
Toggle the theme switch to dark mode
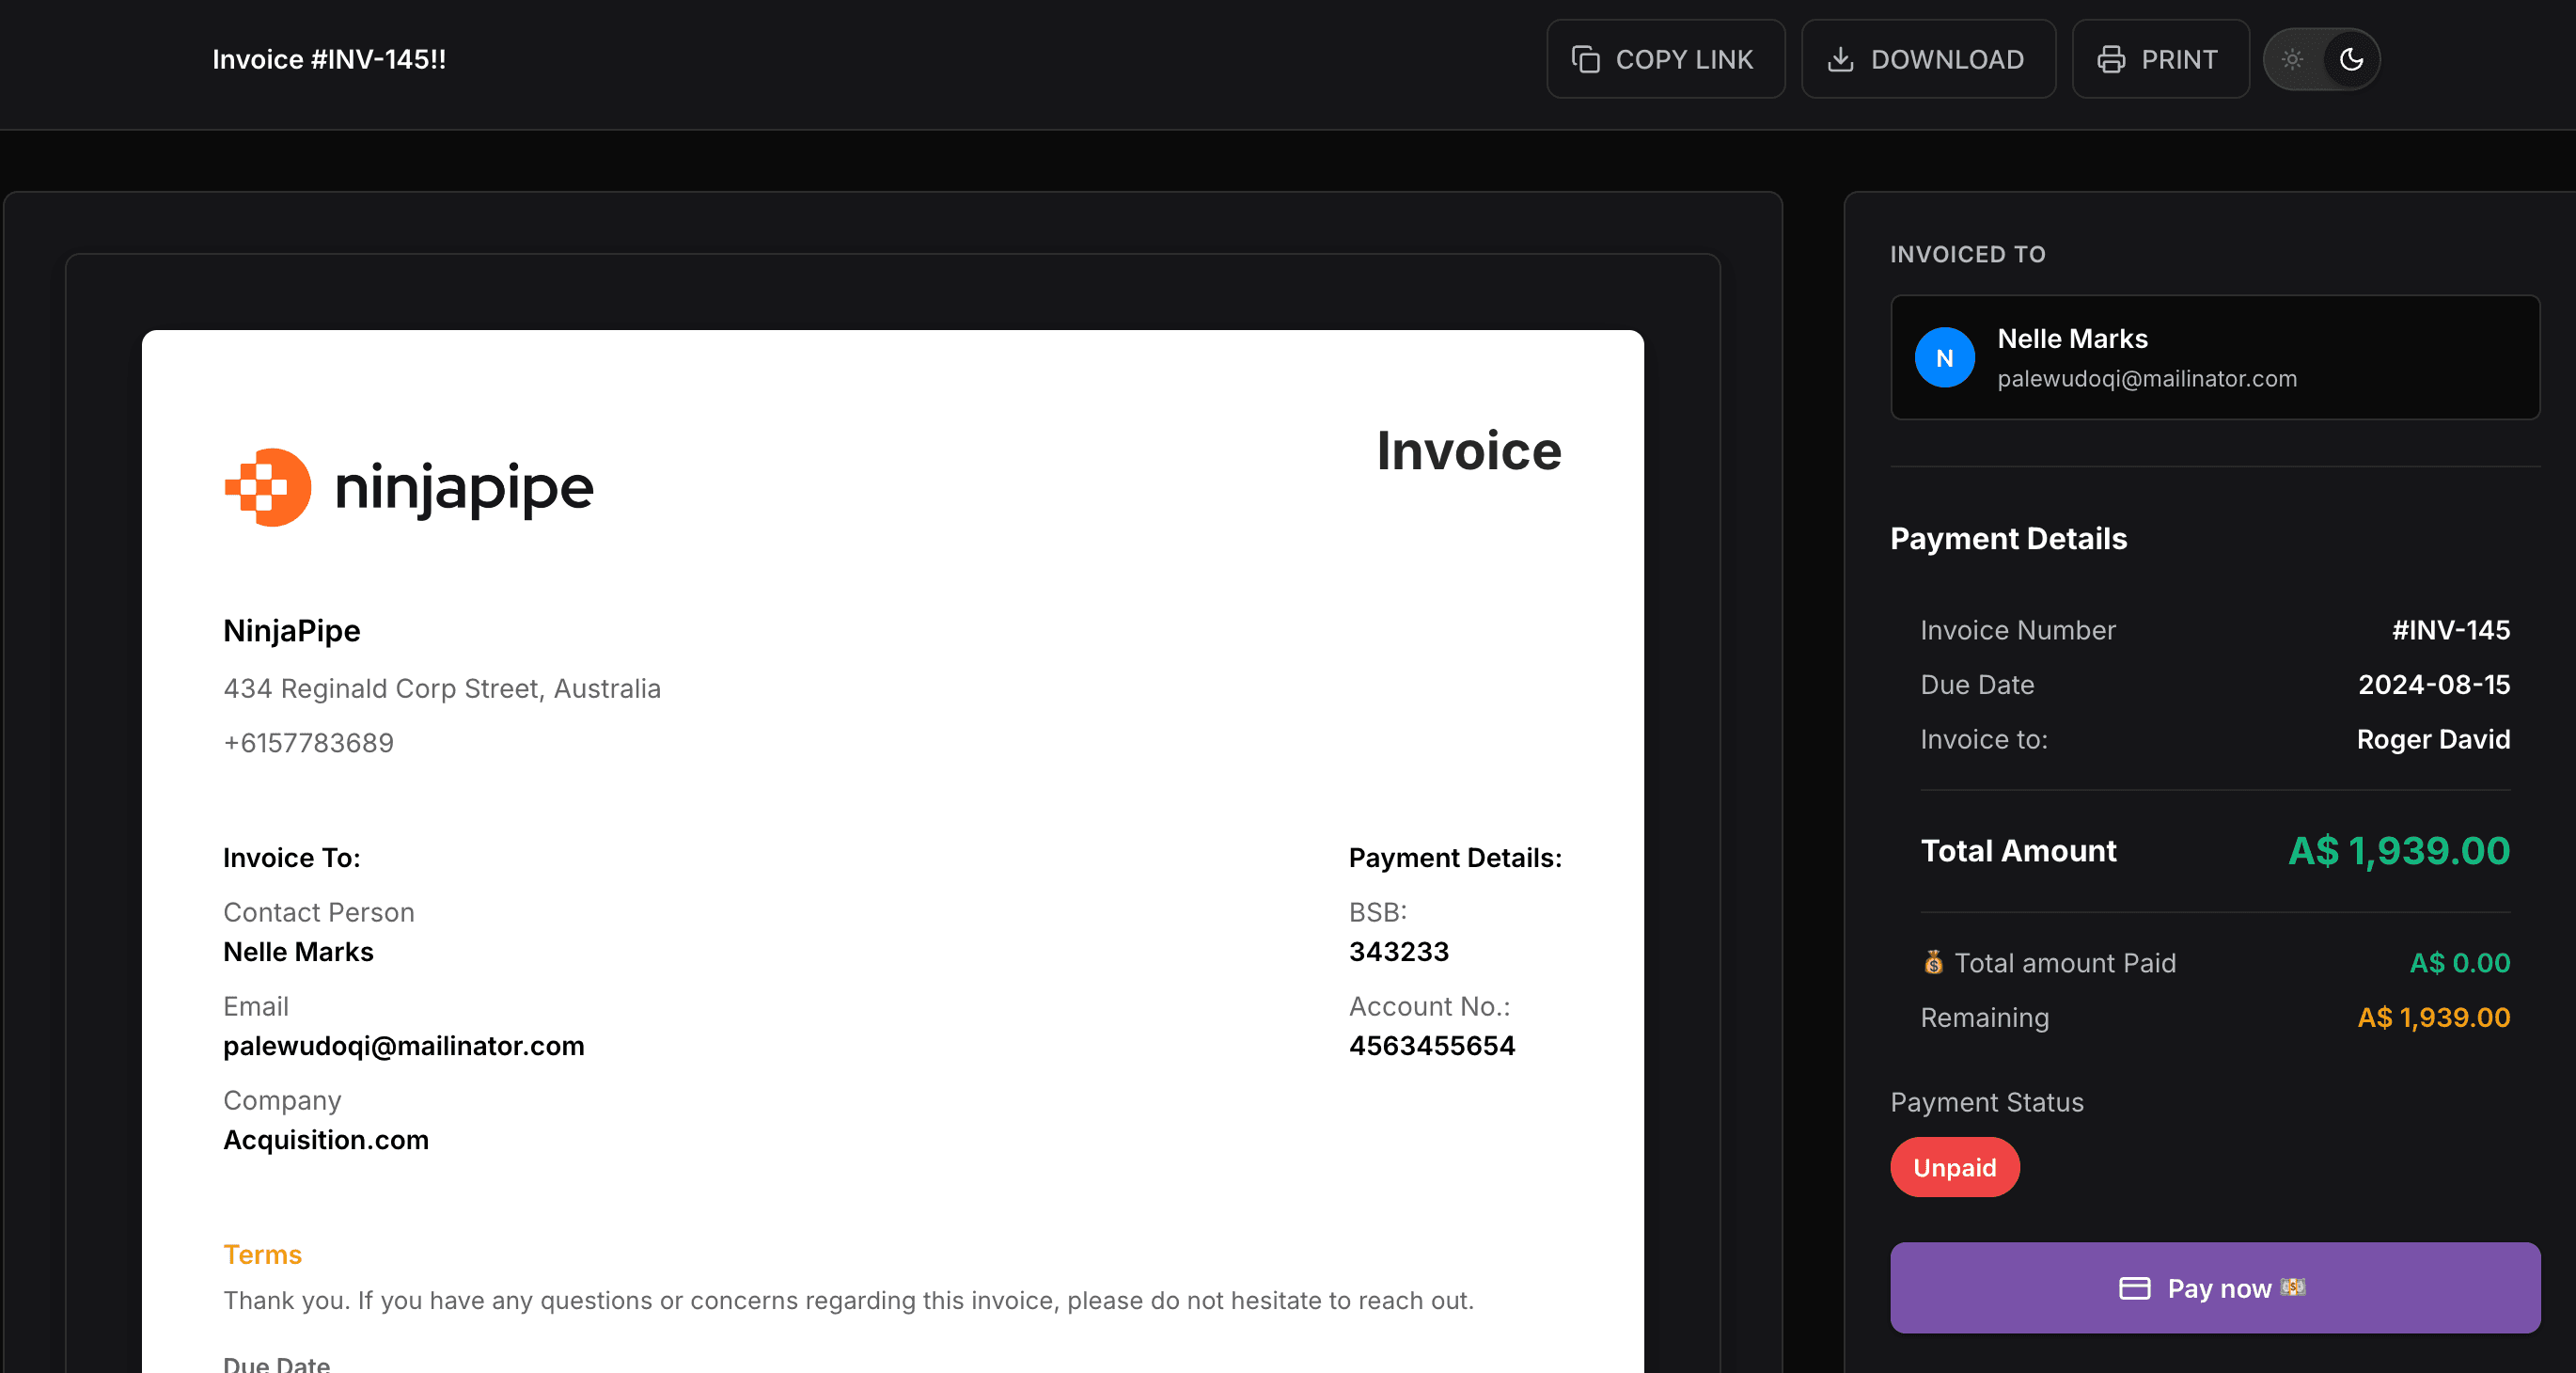click(x=2351, y=59)
